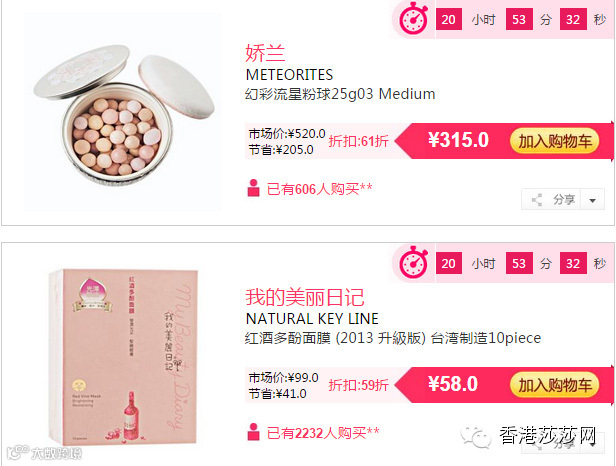Add Meteorites powder to cart for ¥315.0
Image resolution: width=616 pixels, height=466 pixels.
[x=554, y=141]
